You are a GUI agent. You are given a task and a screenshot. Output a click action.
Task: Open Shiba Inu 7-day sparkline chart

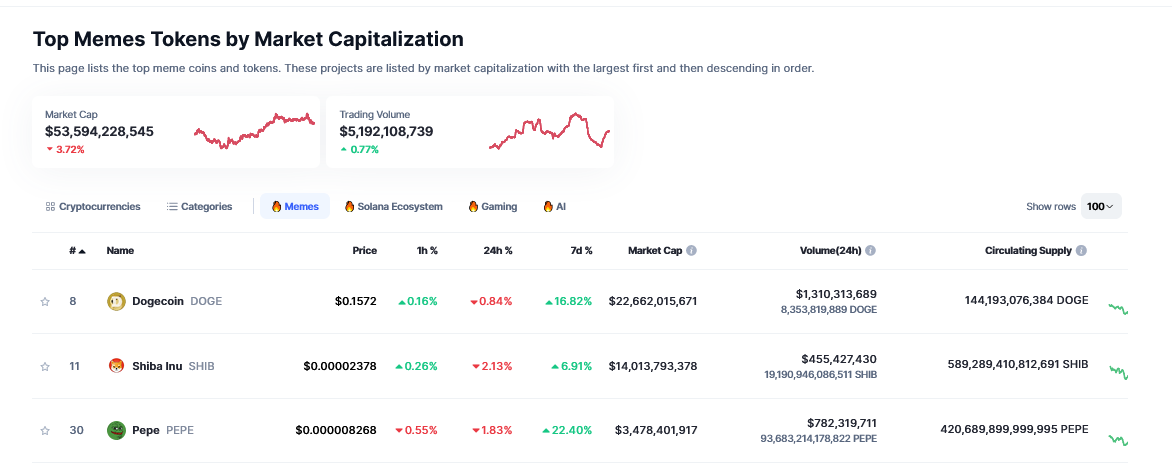click(1118, 372)
